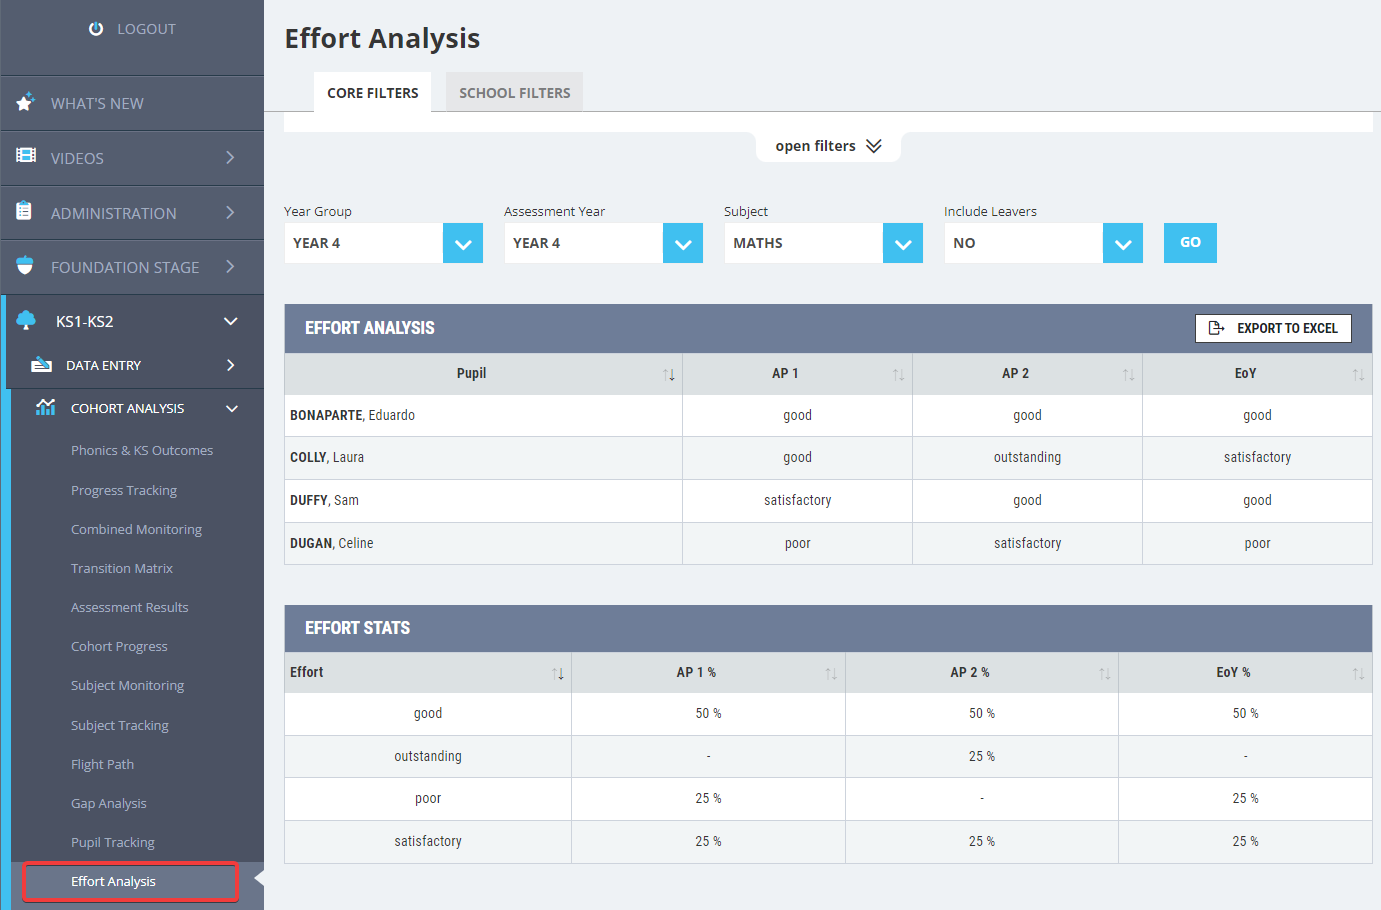
Task: Sort the table by Pupil column arrows
Action: click(669, 375)
